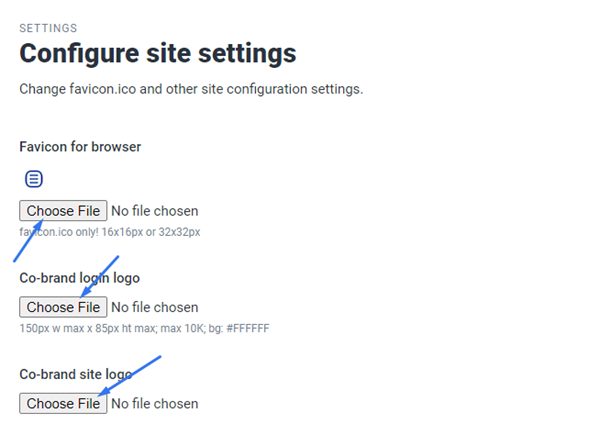Choose a file for Co-brand site logo
600x435 pixels.
coord(63,403)
